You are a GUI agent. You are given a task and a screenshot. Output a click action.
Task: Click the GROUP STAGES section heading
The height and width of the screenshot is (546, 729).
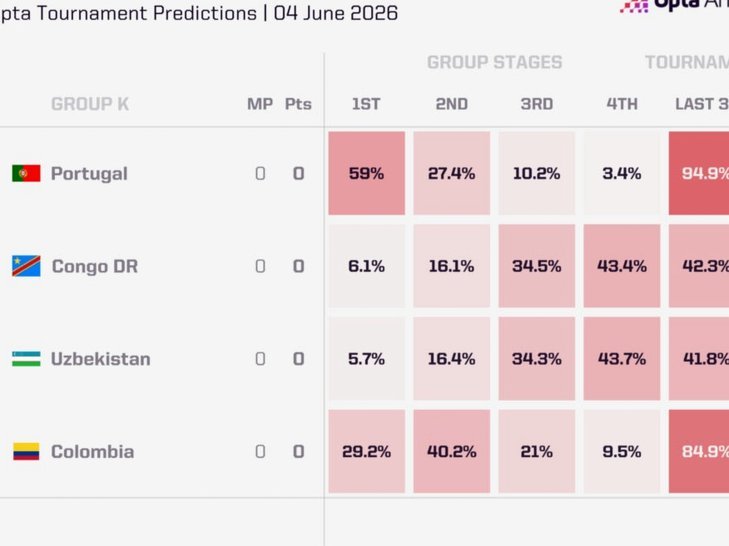[x=495, y=62]
